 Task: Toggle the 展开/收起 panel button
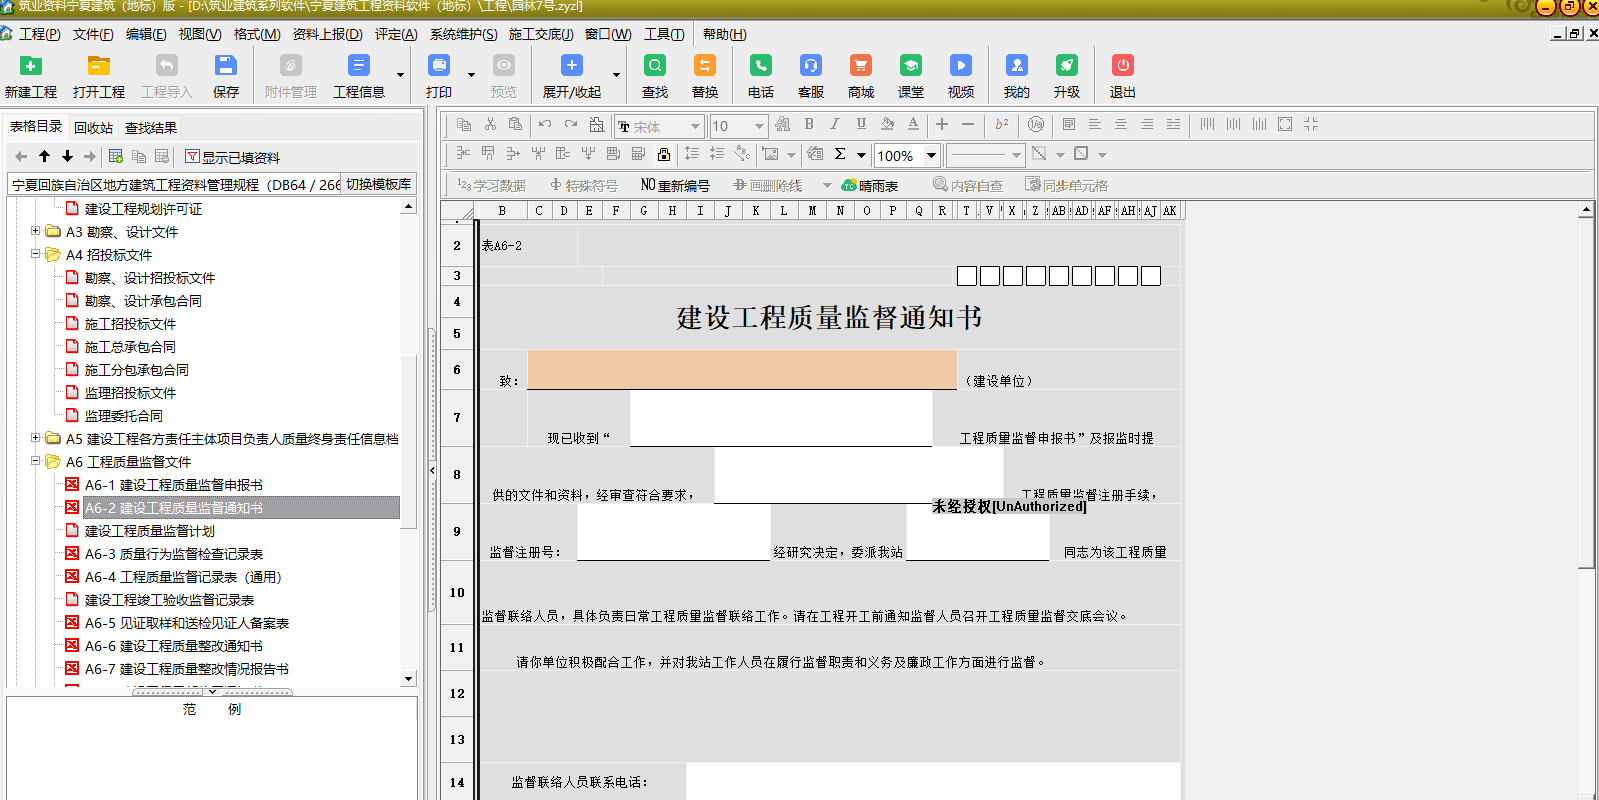tap(571, 66)
